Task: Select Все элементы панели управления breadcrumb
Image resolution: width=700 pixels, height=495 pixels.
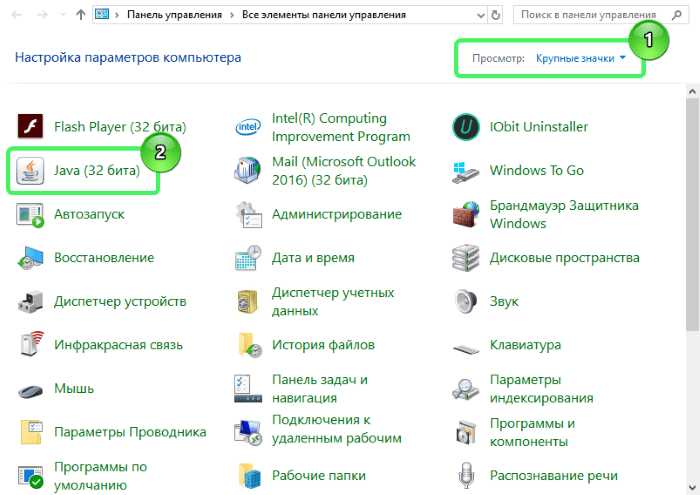Action: 324,15
